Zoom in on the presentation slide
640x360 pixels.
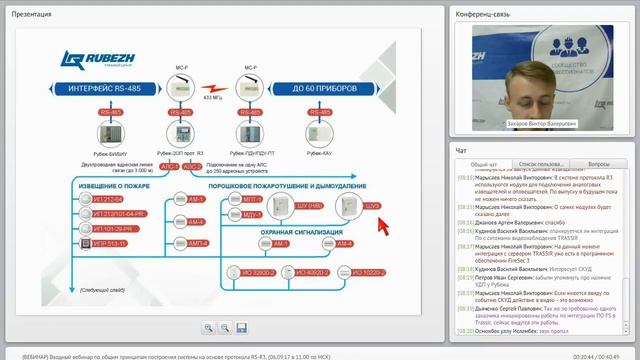[209, 328]
